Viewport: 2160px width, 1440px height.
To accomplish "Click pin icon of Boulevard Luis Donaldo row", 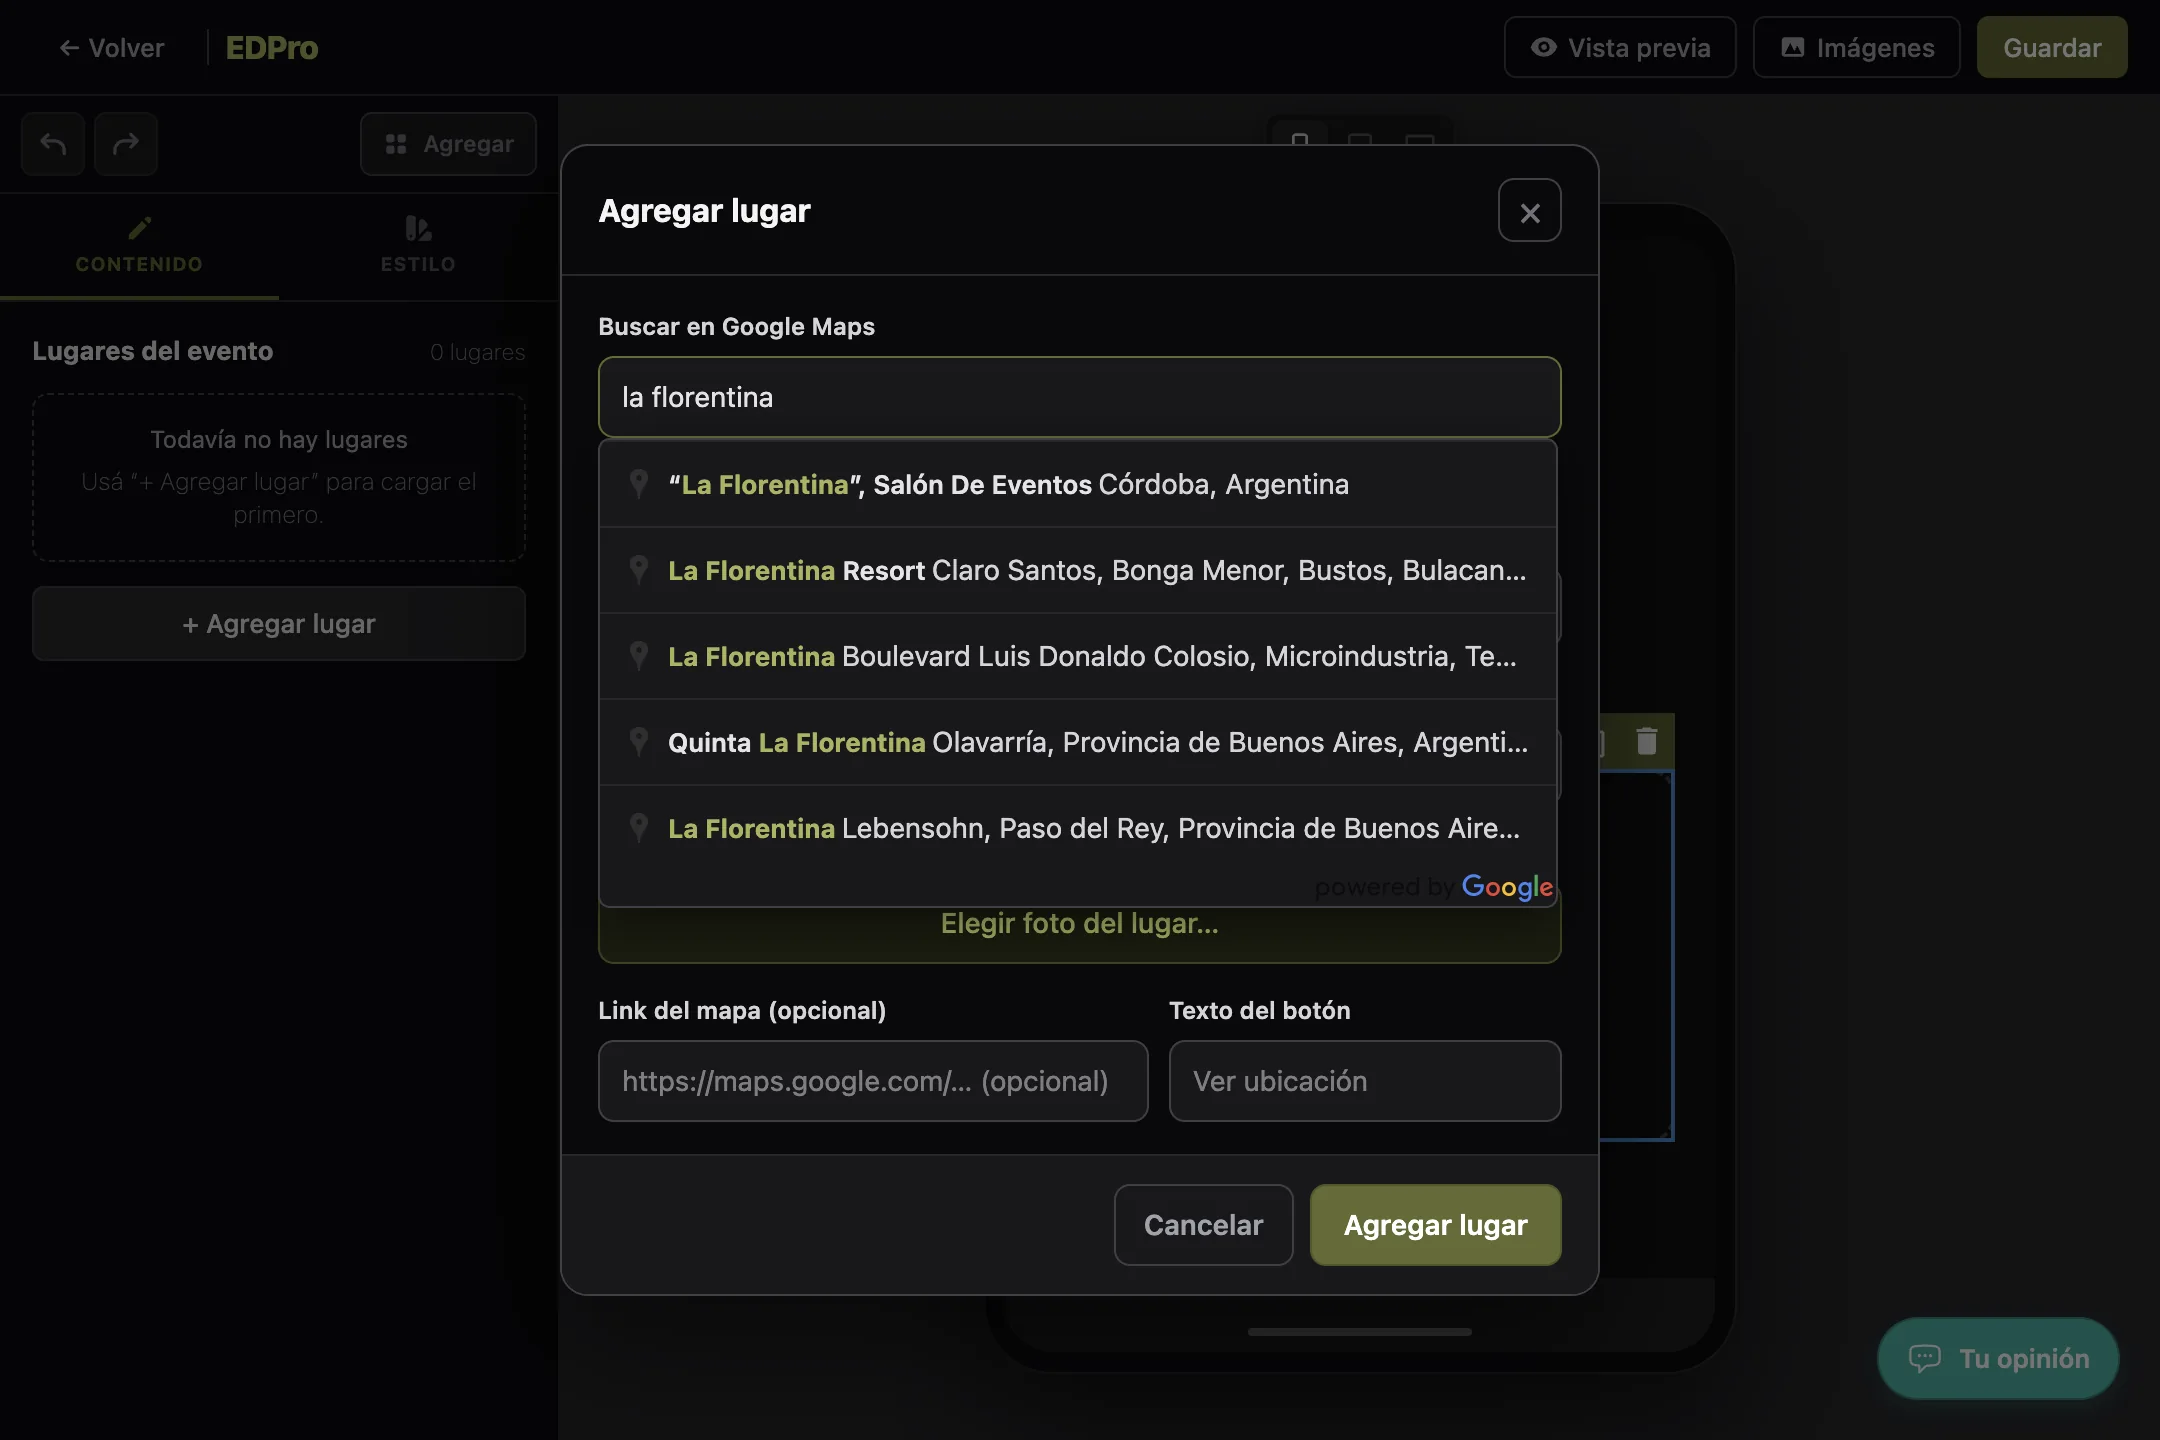I will click(x=638, y=656).
